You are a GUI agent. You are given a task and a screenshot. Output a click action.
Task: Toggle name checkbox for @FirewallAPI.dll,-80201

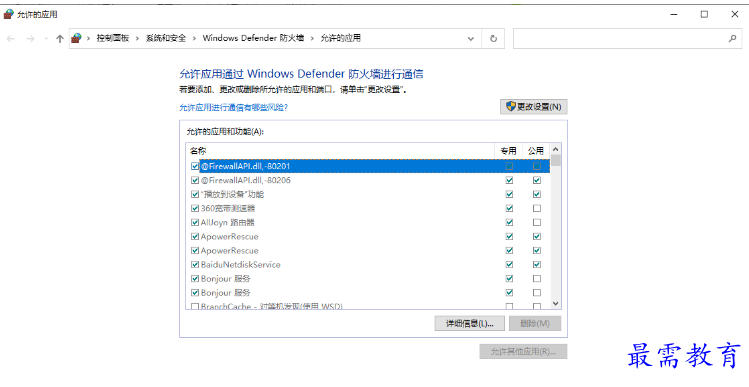[x=195, y=166]
